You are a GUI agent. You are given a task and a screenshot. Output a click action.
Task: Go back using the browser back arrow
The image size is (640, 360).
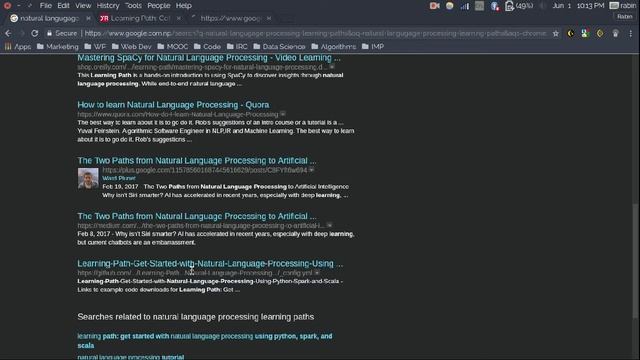point(8,33)
